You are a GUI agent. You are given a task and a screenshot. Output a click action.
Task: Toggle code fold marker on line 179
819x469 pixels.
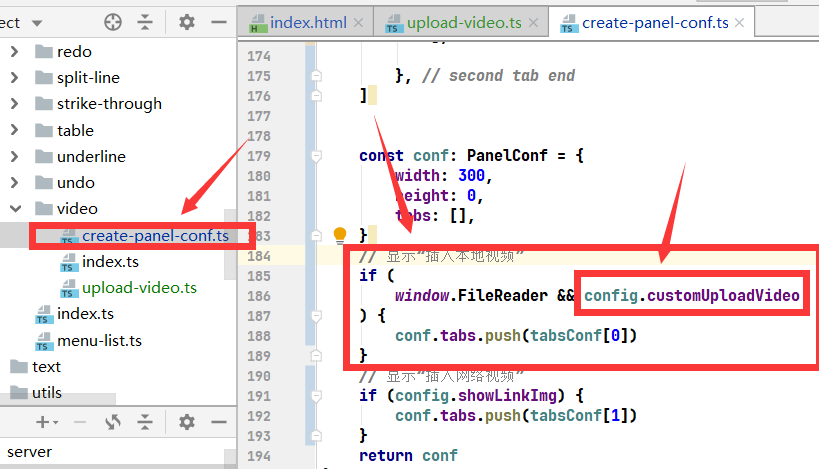click(316, 156)
